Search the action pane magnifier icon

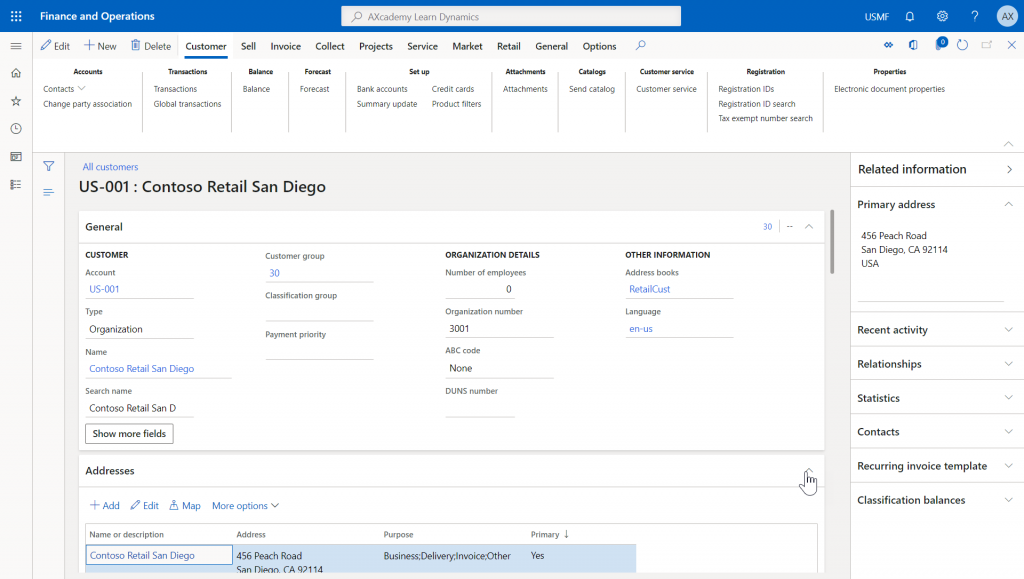point(641,45)
